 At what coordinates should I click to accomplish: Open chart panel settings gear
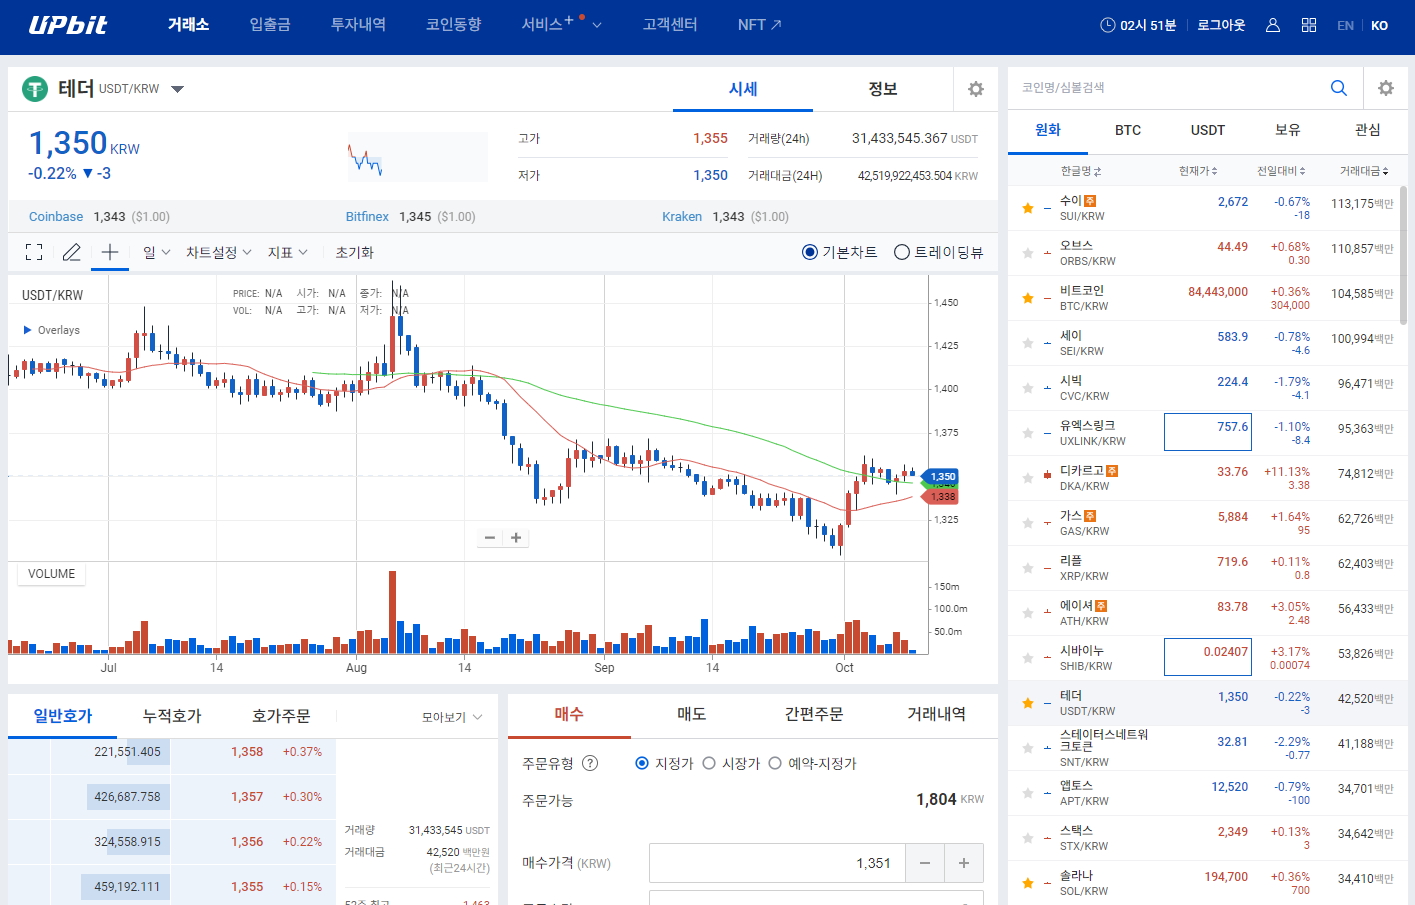coord(976,89)
